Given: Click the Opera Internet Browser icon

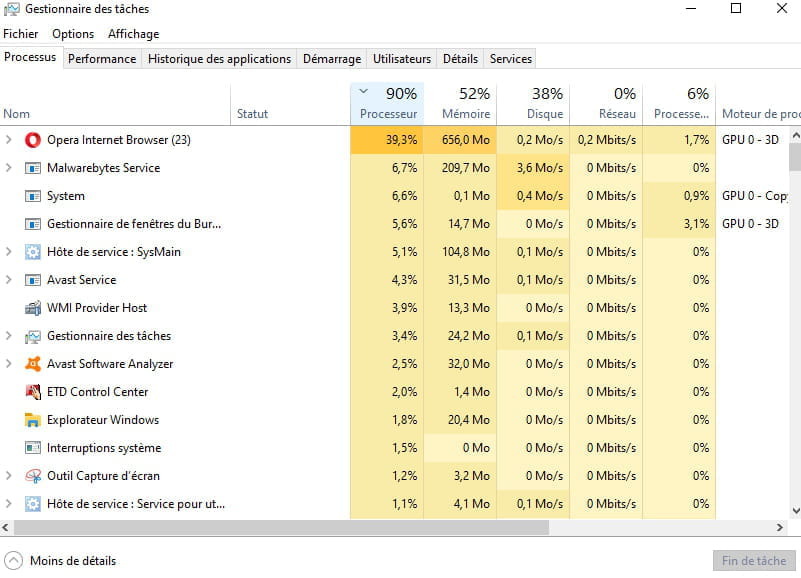Looking at the screenshot, I should click(x=33, y=140).
